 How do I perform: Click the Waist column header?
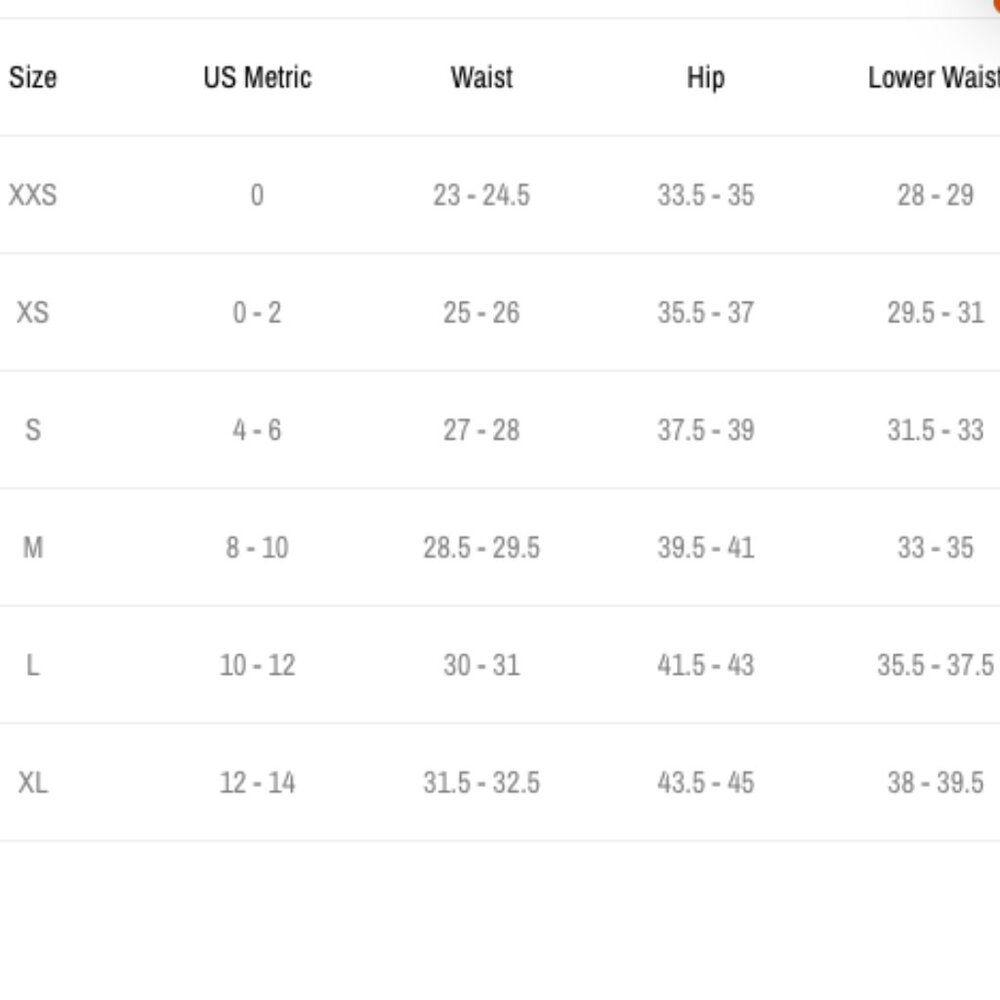[x=481, y=77]
